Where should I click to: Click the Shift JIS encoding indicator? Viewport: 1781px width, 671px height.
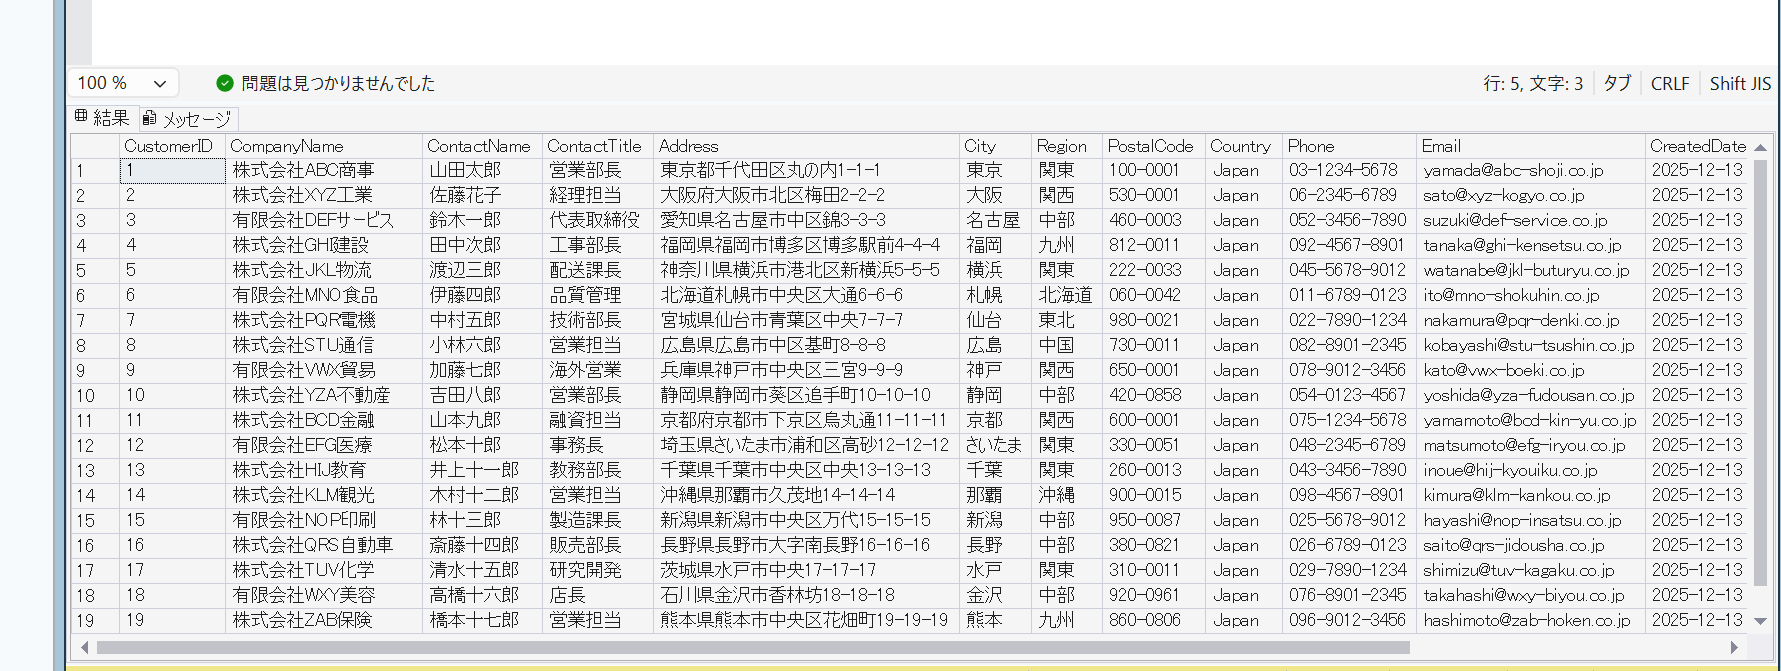[1740, 83]
